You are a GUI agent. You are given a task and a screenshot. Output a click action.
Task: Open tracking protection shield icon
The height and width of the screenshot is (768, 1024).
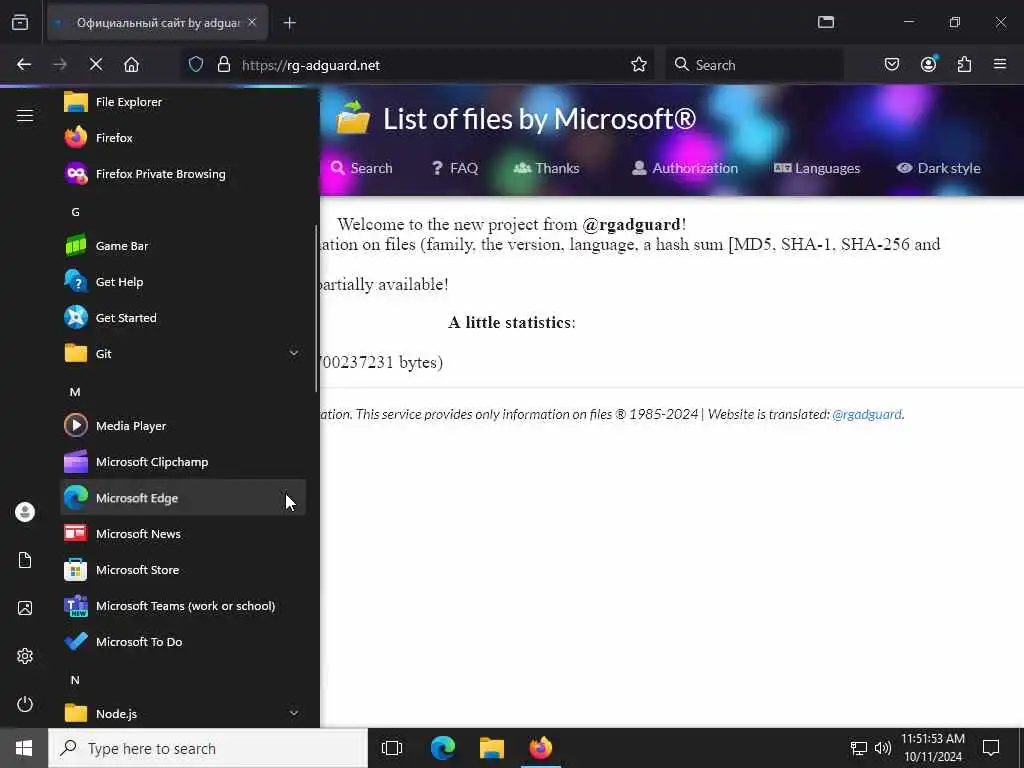click(196, 65)
